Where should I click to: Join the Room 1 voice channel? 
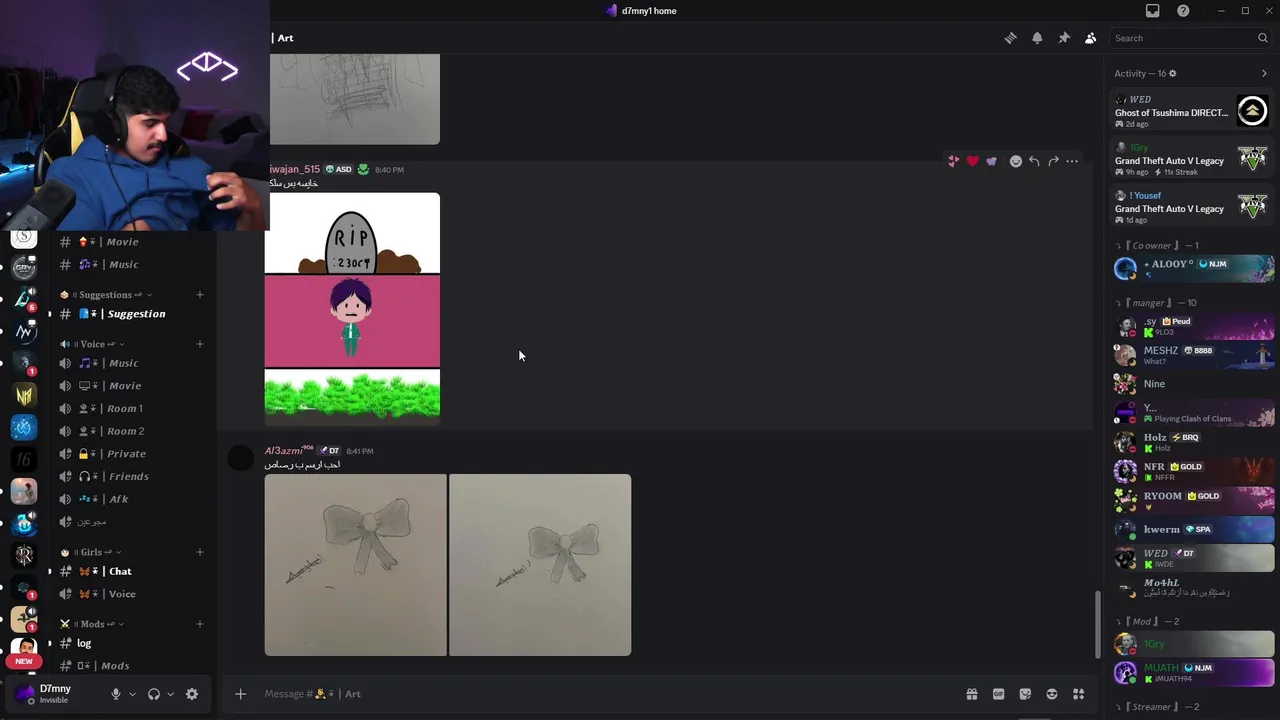[131, 408]
